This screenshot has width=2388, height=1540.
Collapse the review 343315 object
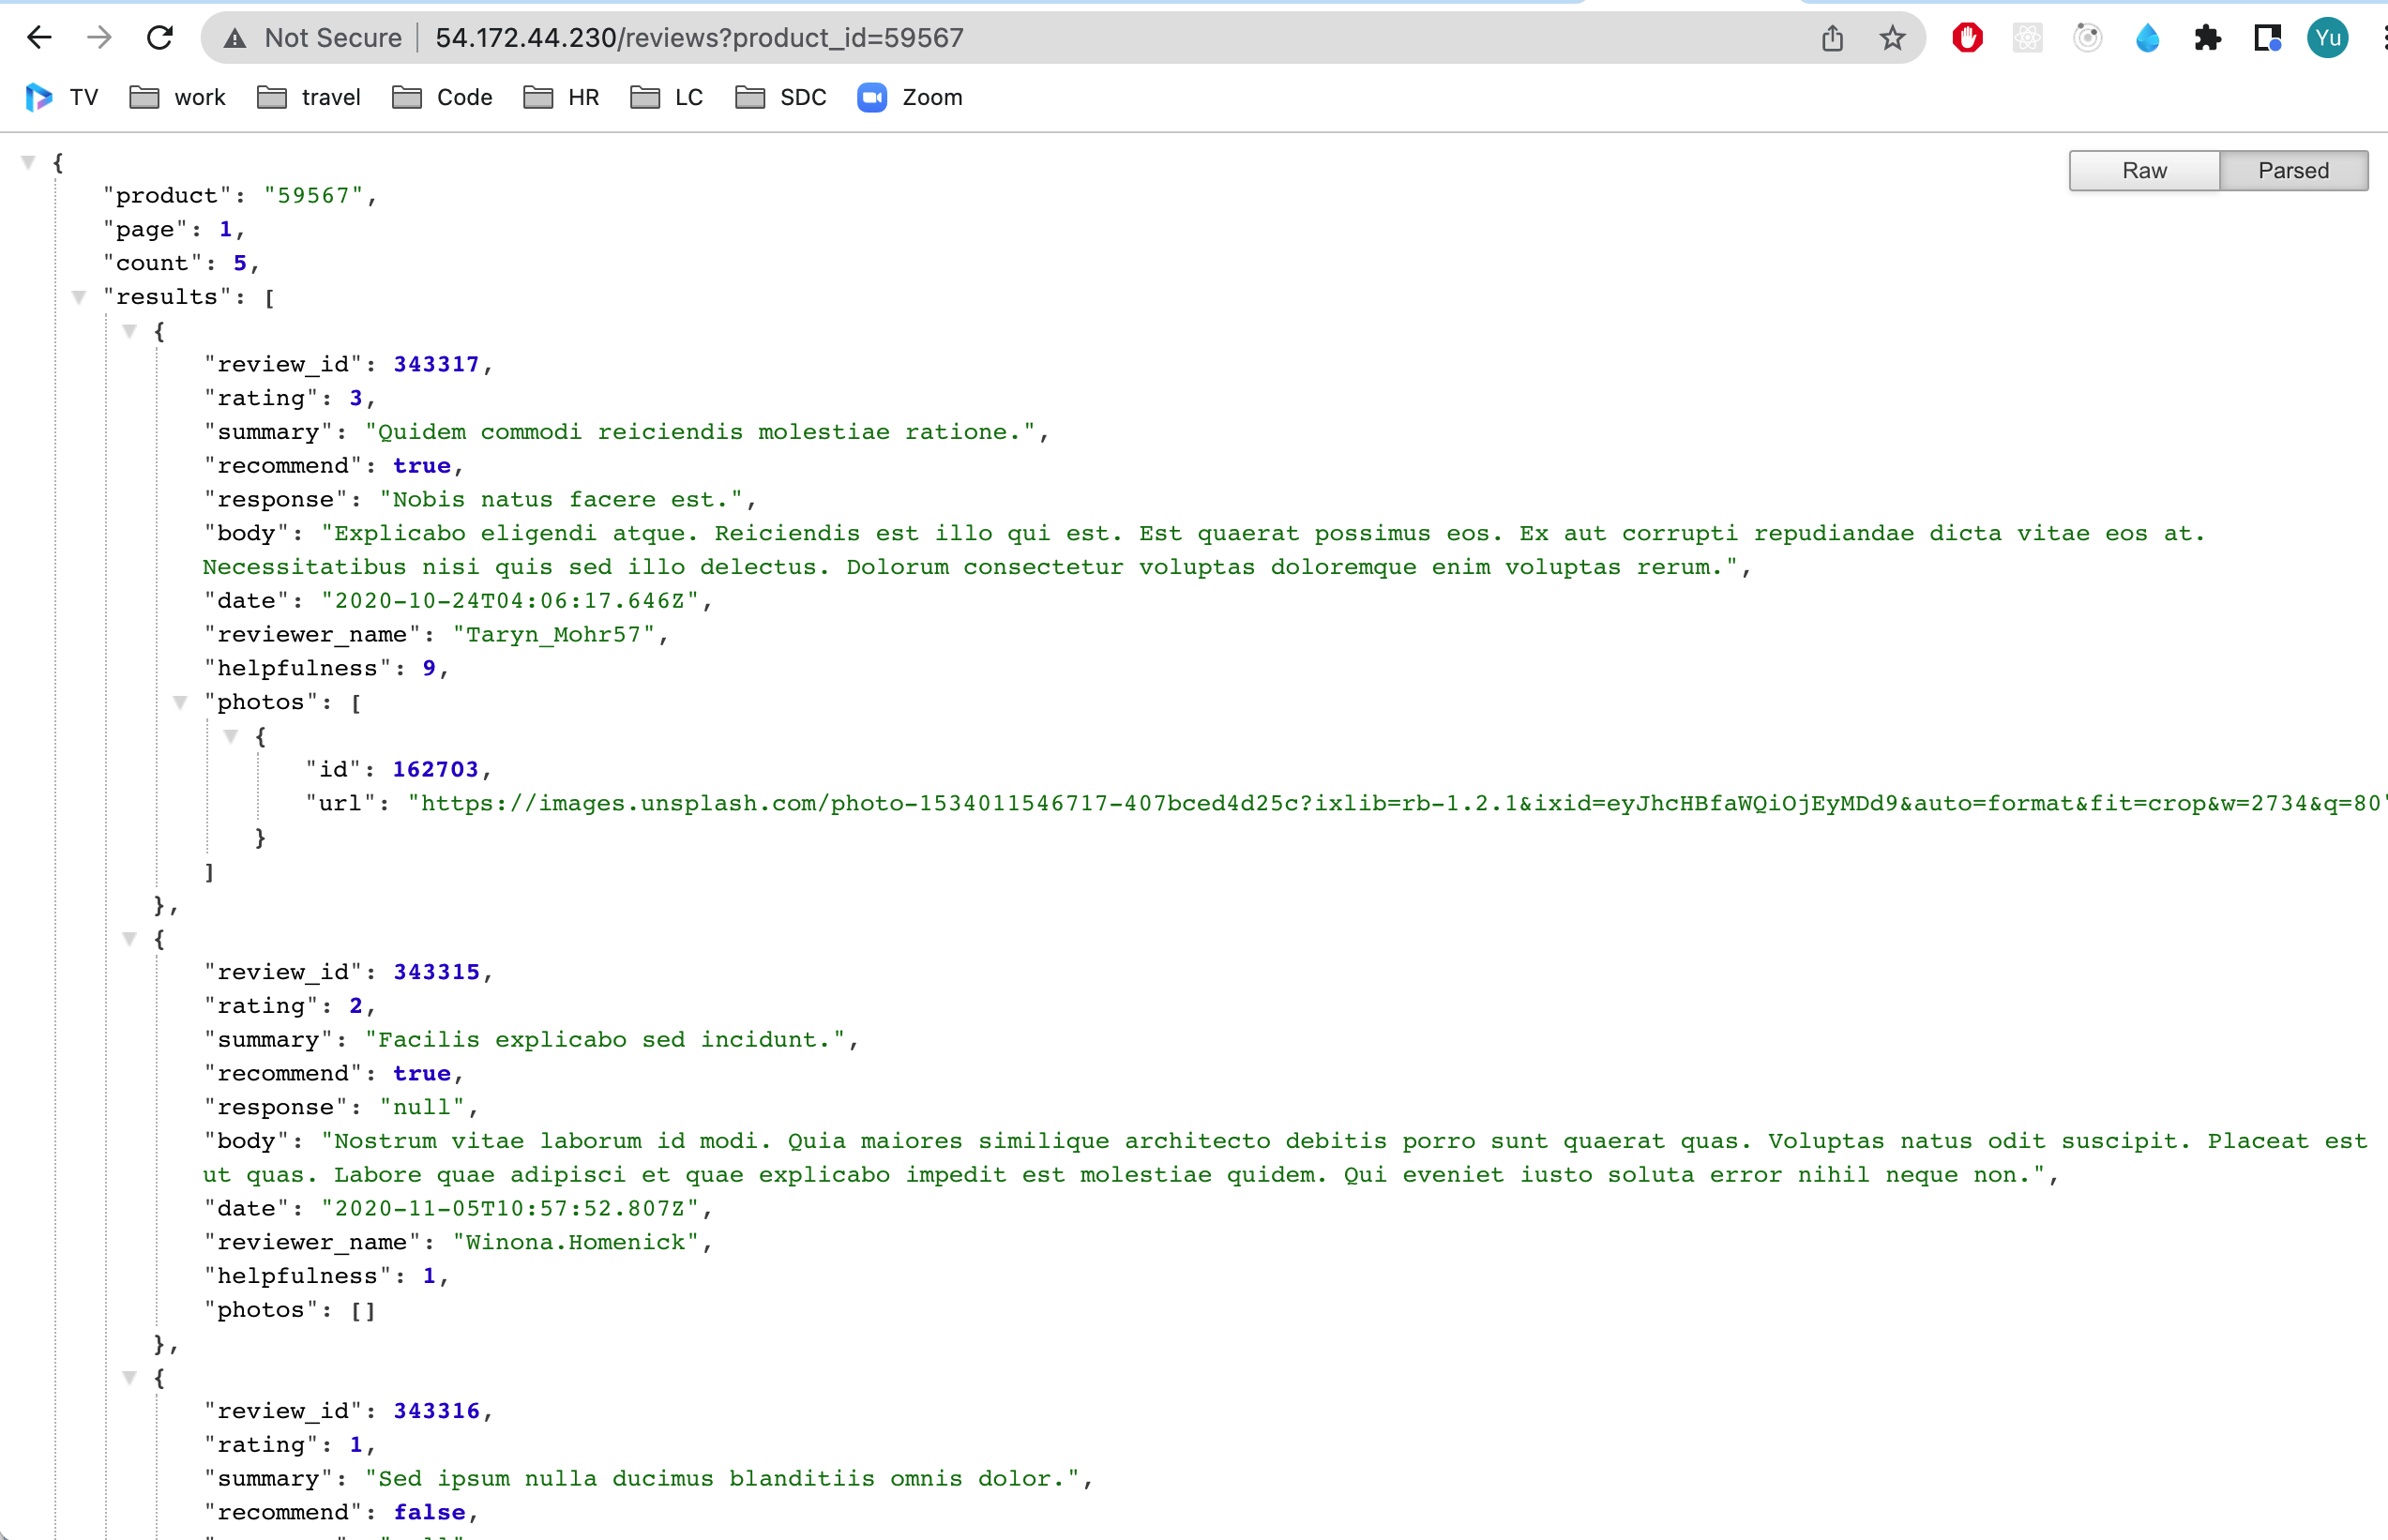click(129, 939)
